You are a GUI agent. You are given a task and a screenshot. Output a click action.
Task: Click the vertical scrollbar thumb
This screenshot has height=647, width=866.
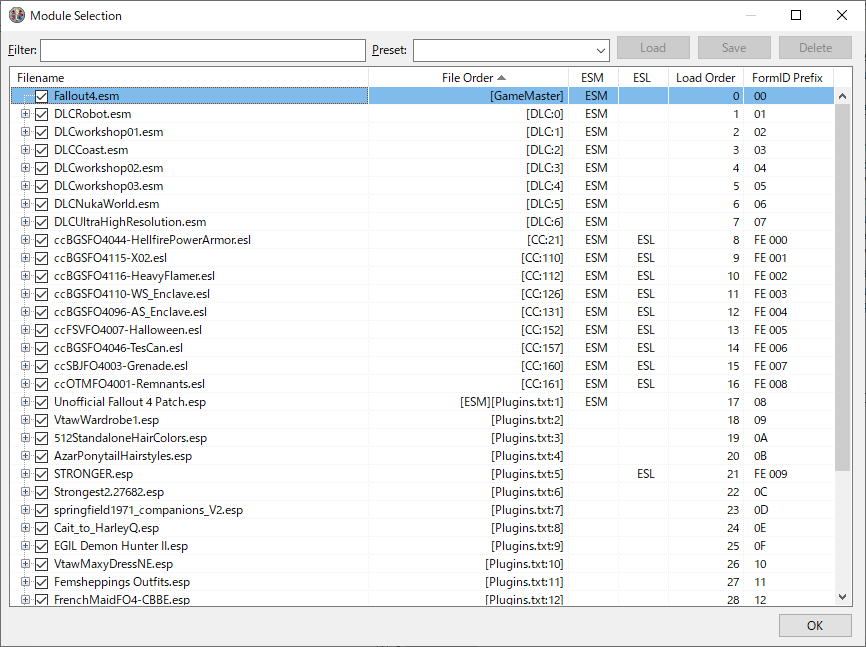[x=842, y=287]
